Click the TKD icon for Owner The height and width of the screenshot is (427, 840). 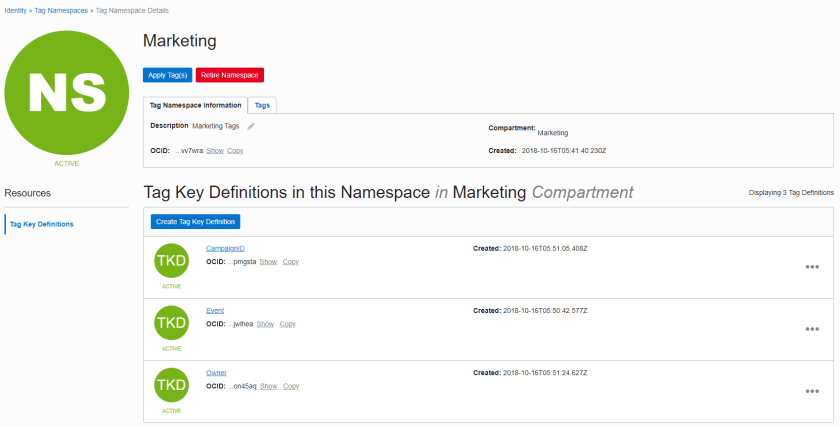171,385
